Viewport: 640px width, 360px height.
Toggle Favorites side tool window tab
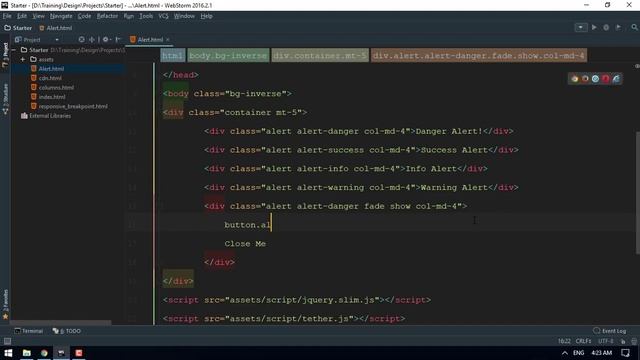tap(5, 304)
